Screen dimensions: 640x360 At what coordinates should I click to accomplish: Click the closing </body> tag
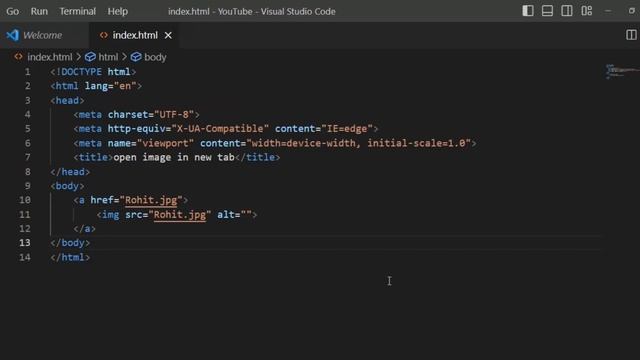click(x=70, y=243)
